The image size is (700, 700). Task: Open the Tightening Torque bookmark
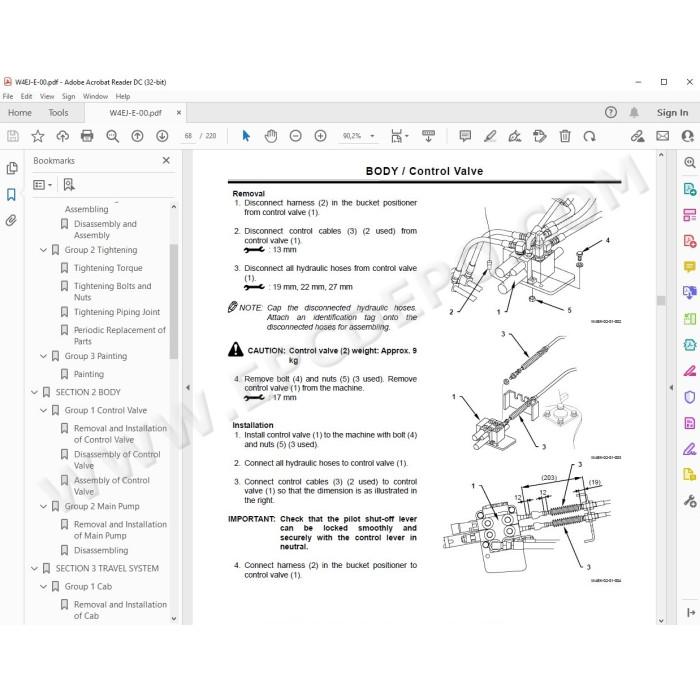pos(108,268)
